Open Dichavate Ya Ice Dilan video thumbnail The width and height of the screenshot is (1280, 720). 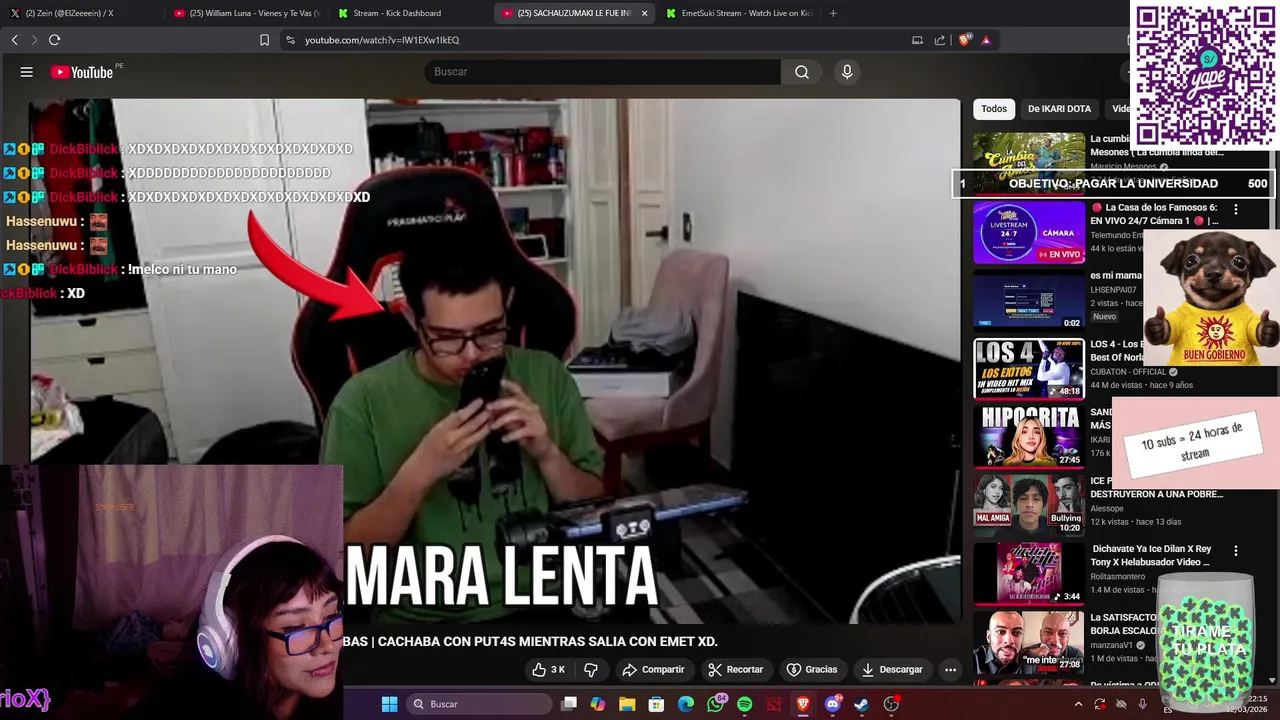1029,573
